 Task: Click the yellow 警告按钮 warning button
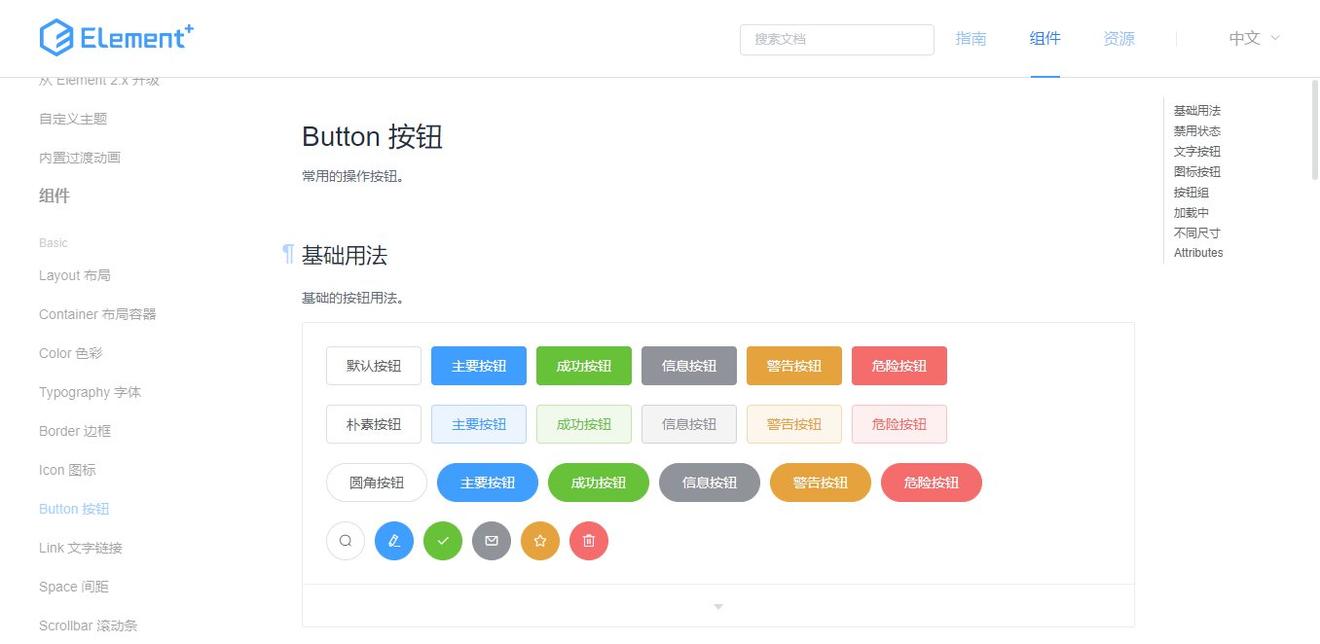(793, 365)
